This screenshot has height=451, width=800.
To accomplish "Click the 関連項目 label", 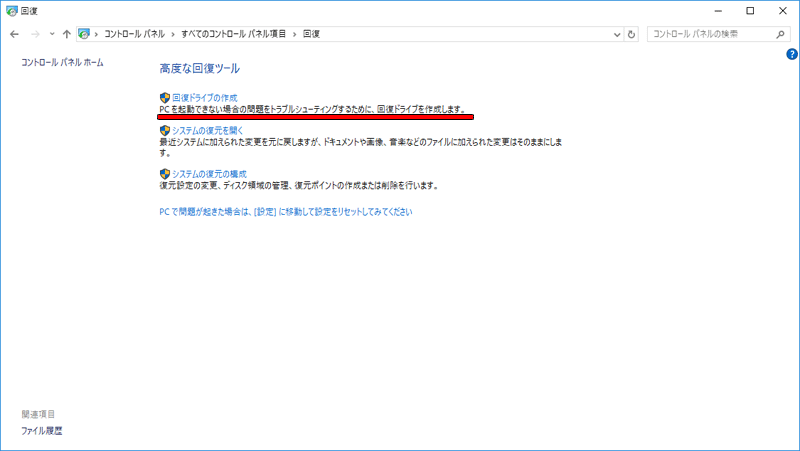I will coord(38,414).
